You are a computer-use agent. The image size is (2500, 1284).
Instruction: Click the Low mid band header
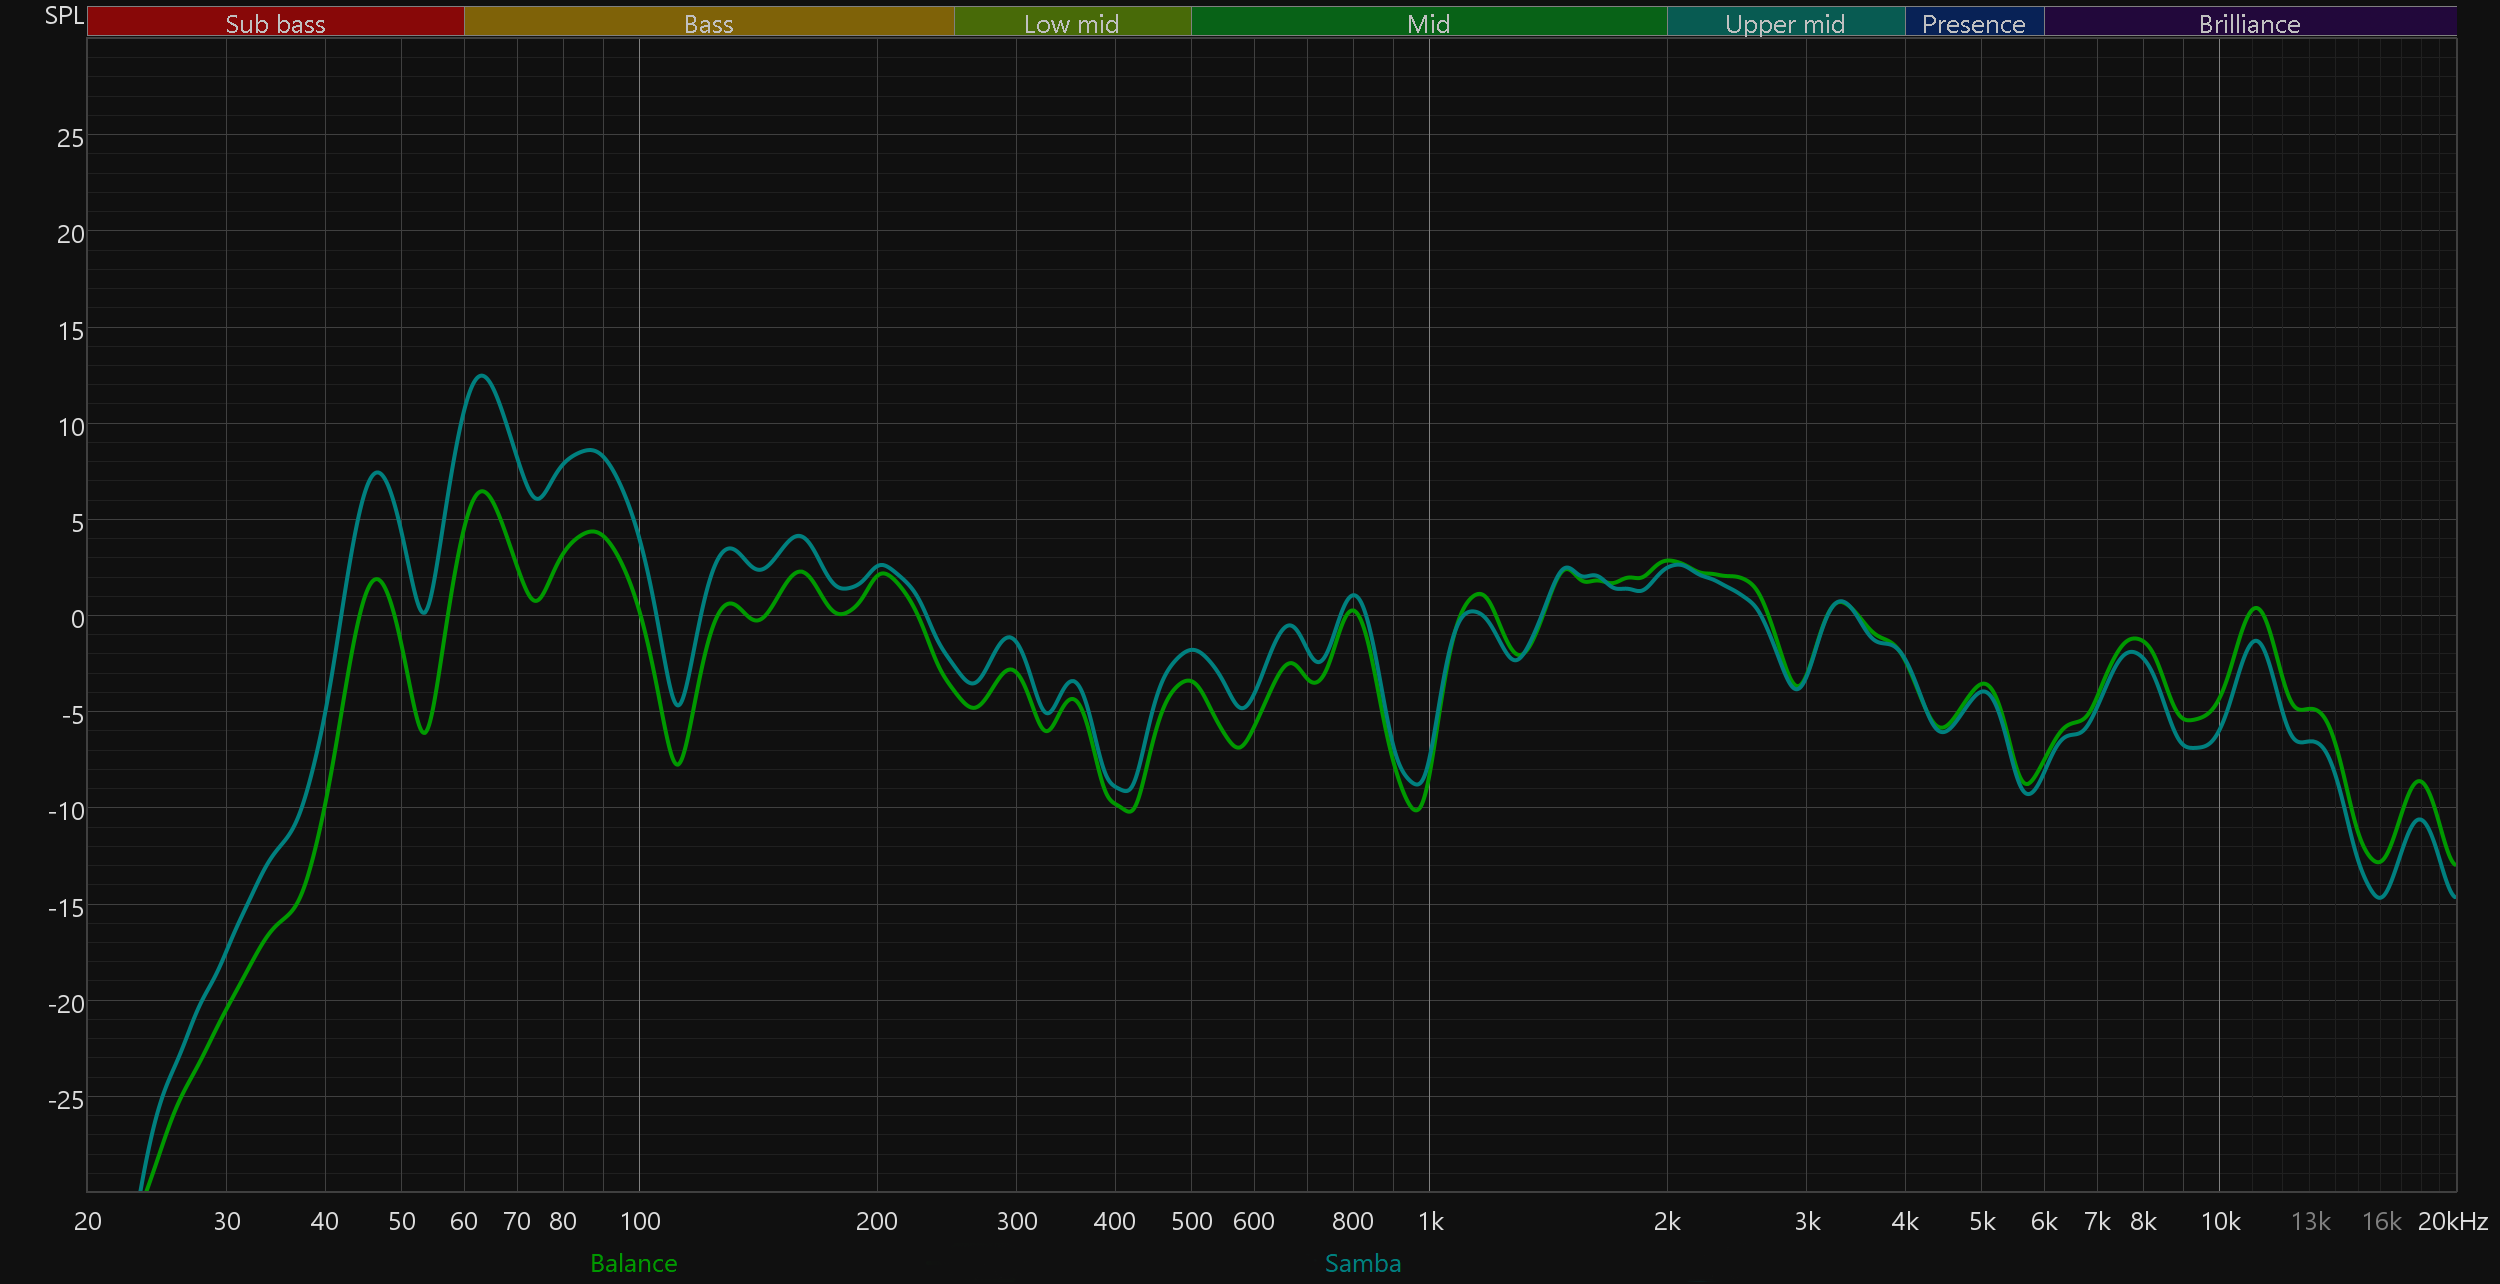(1071, 23)
